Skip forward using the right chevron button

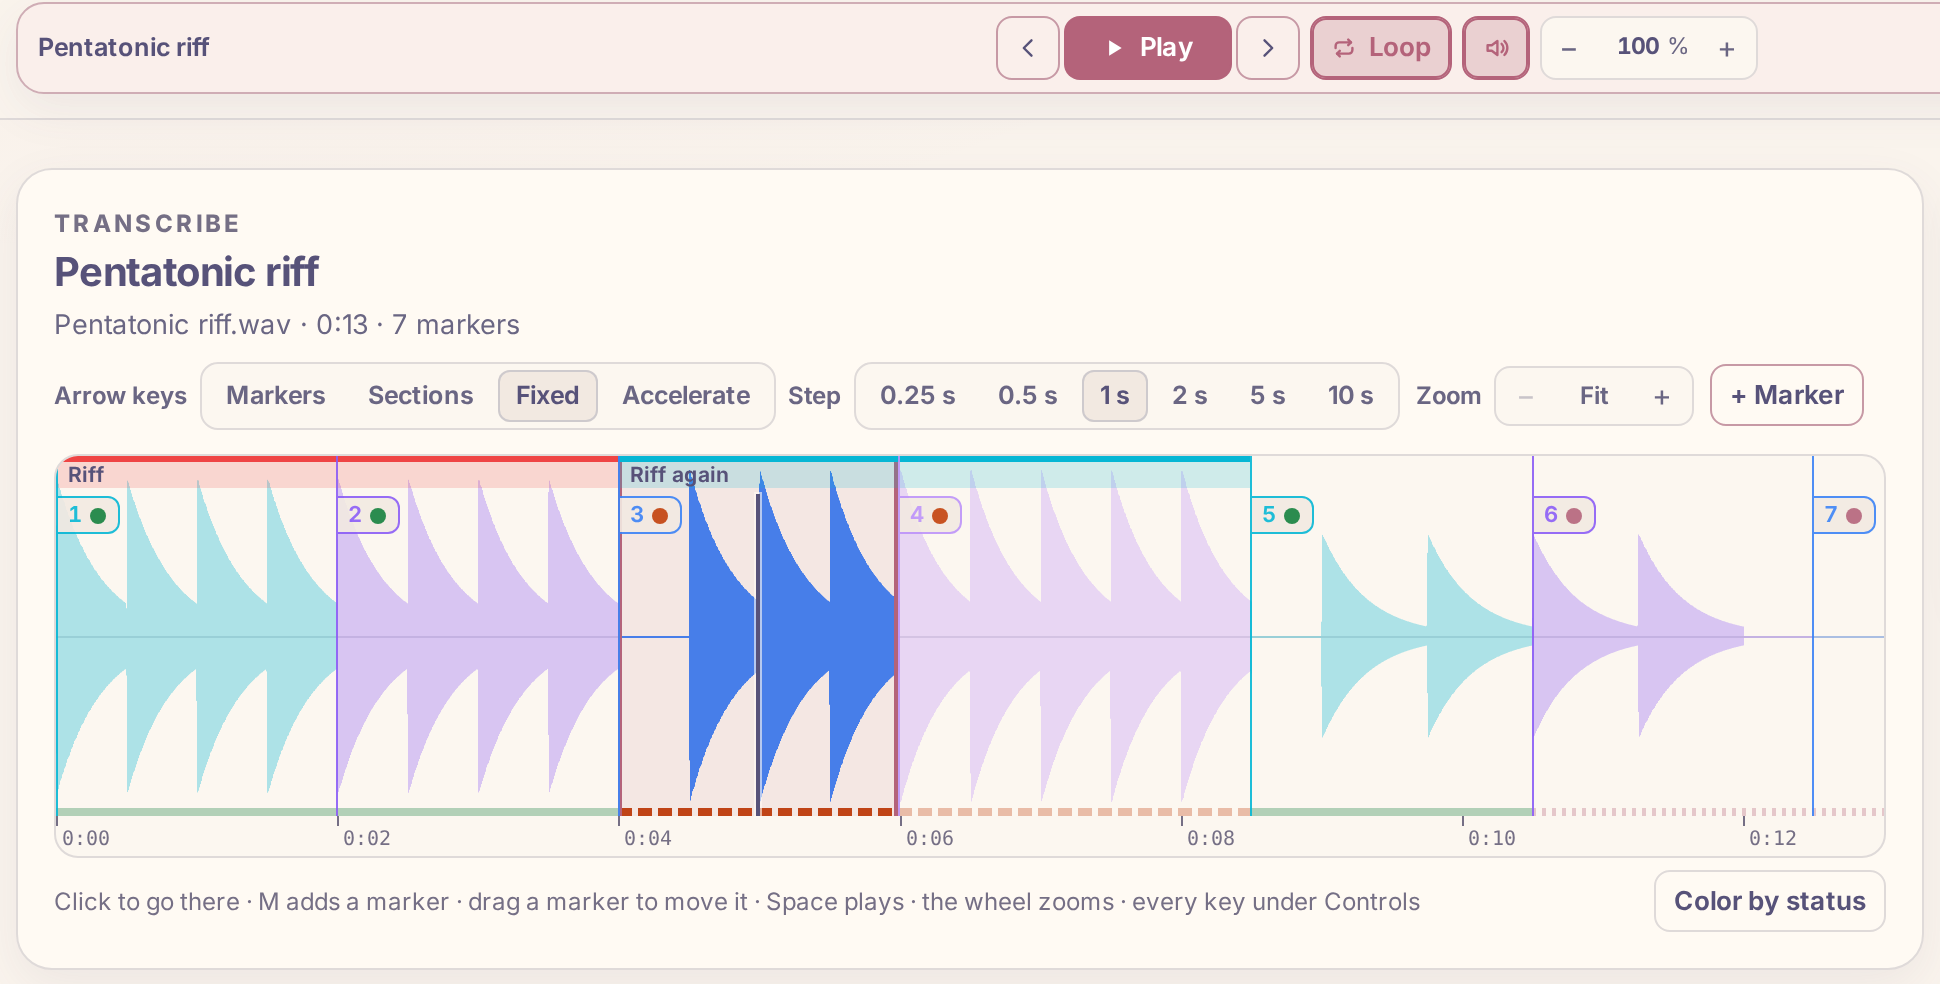1267,48
